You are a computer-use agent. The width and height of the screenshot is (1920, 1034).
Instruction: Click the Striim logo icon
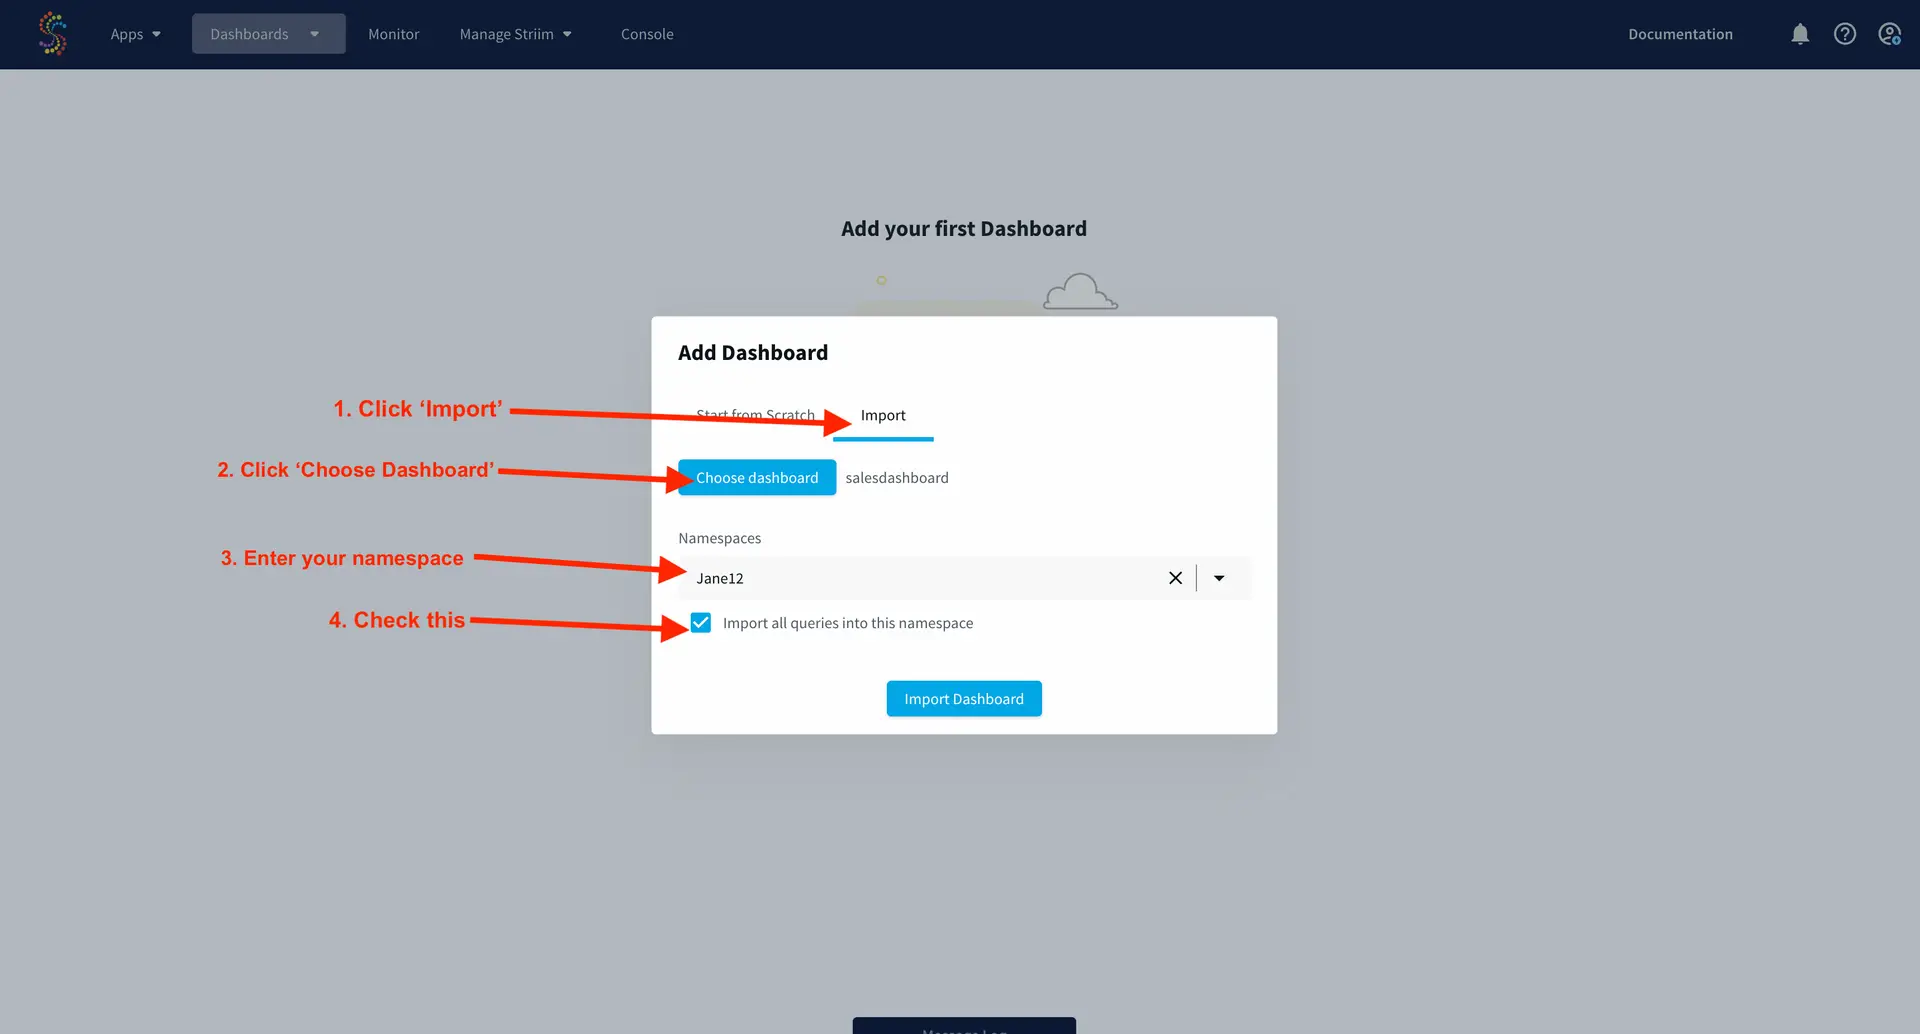tap(52, 34)
